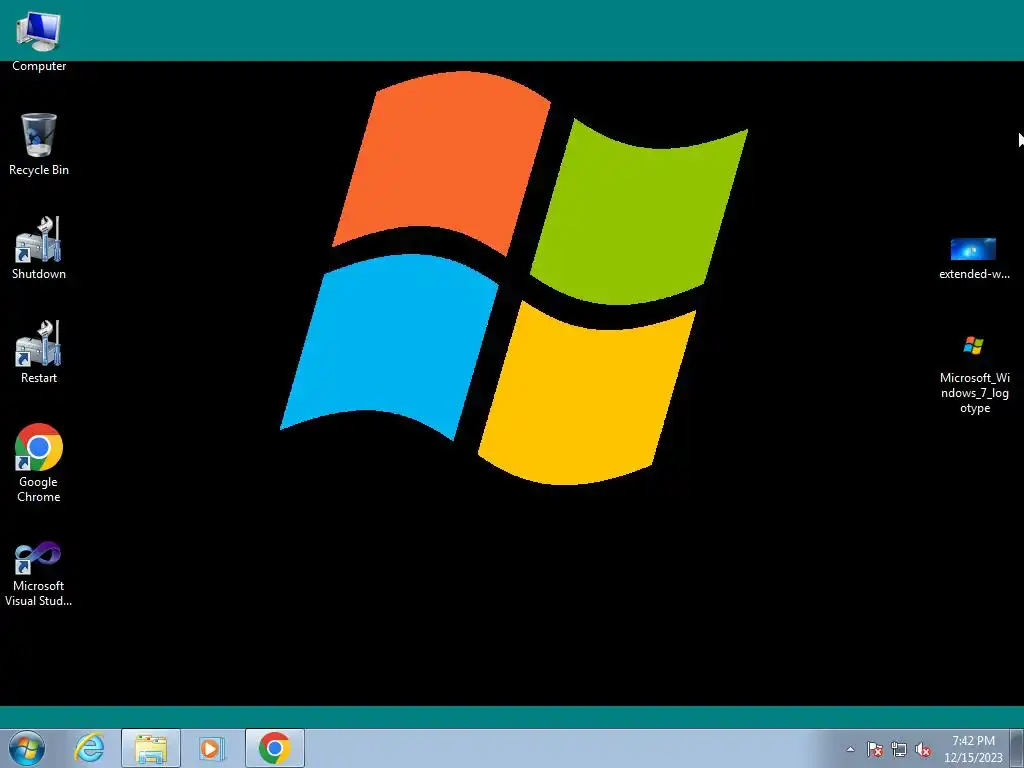Click the Show desktop button
The image size is (1024, 768).
[1017, 748]
